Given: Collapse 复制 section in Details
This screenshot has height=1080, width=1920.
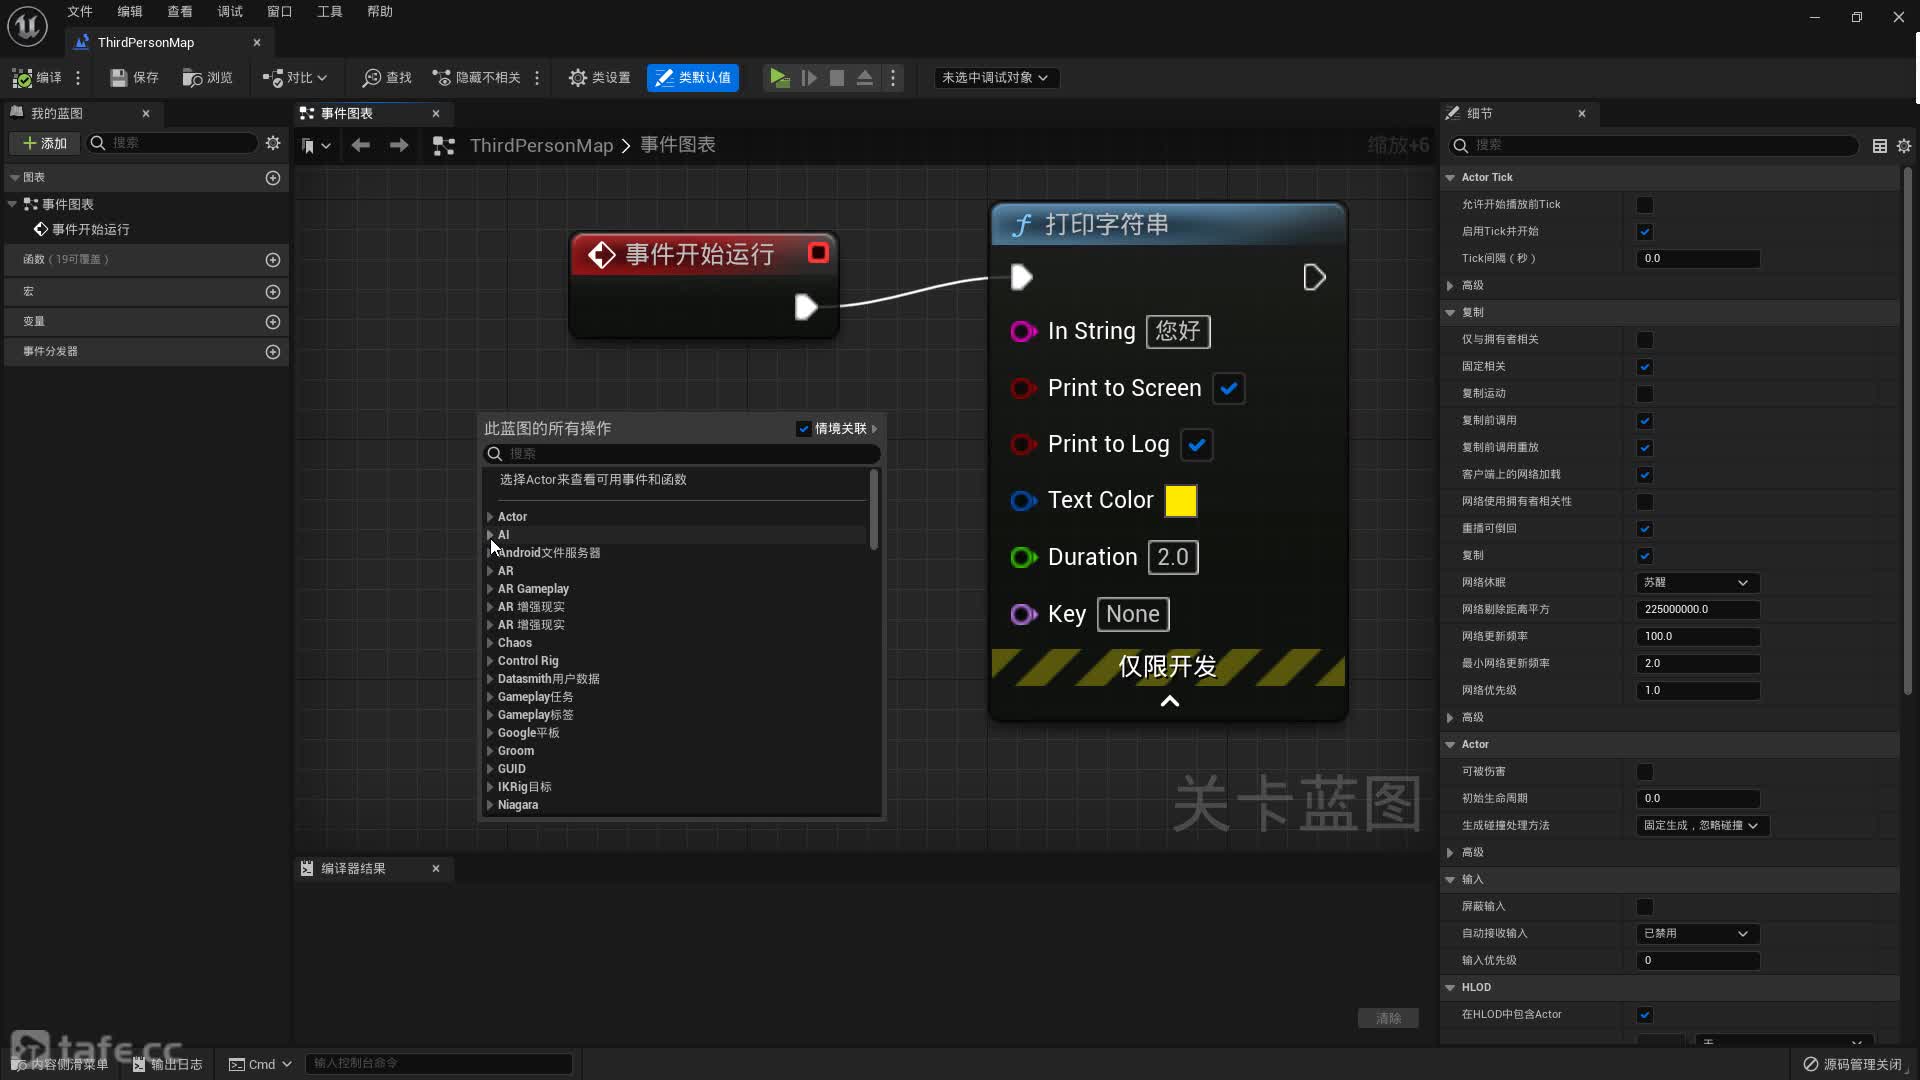Looking at the screenshot, I should [x=1450, y=312].
